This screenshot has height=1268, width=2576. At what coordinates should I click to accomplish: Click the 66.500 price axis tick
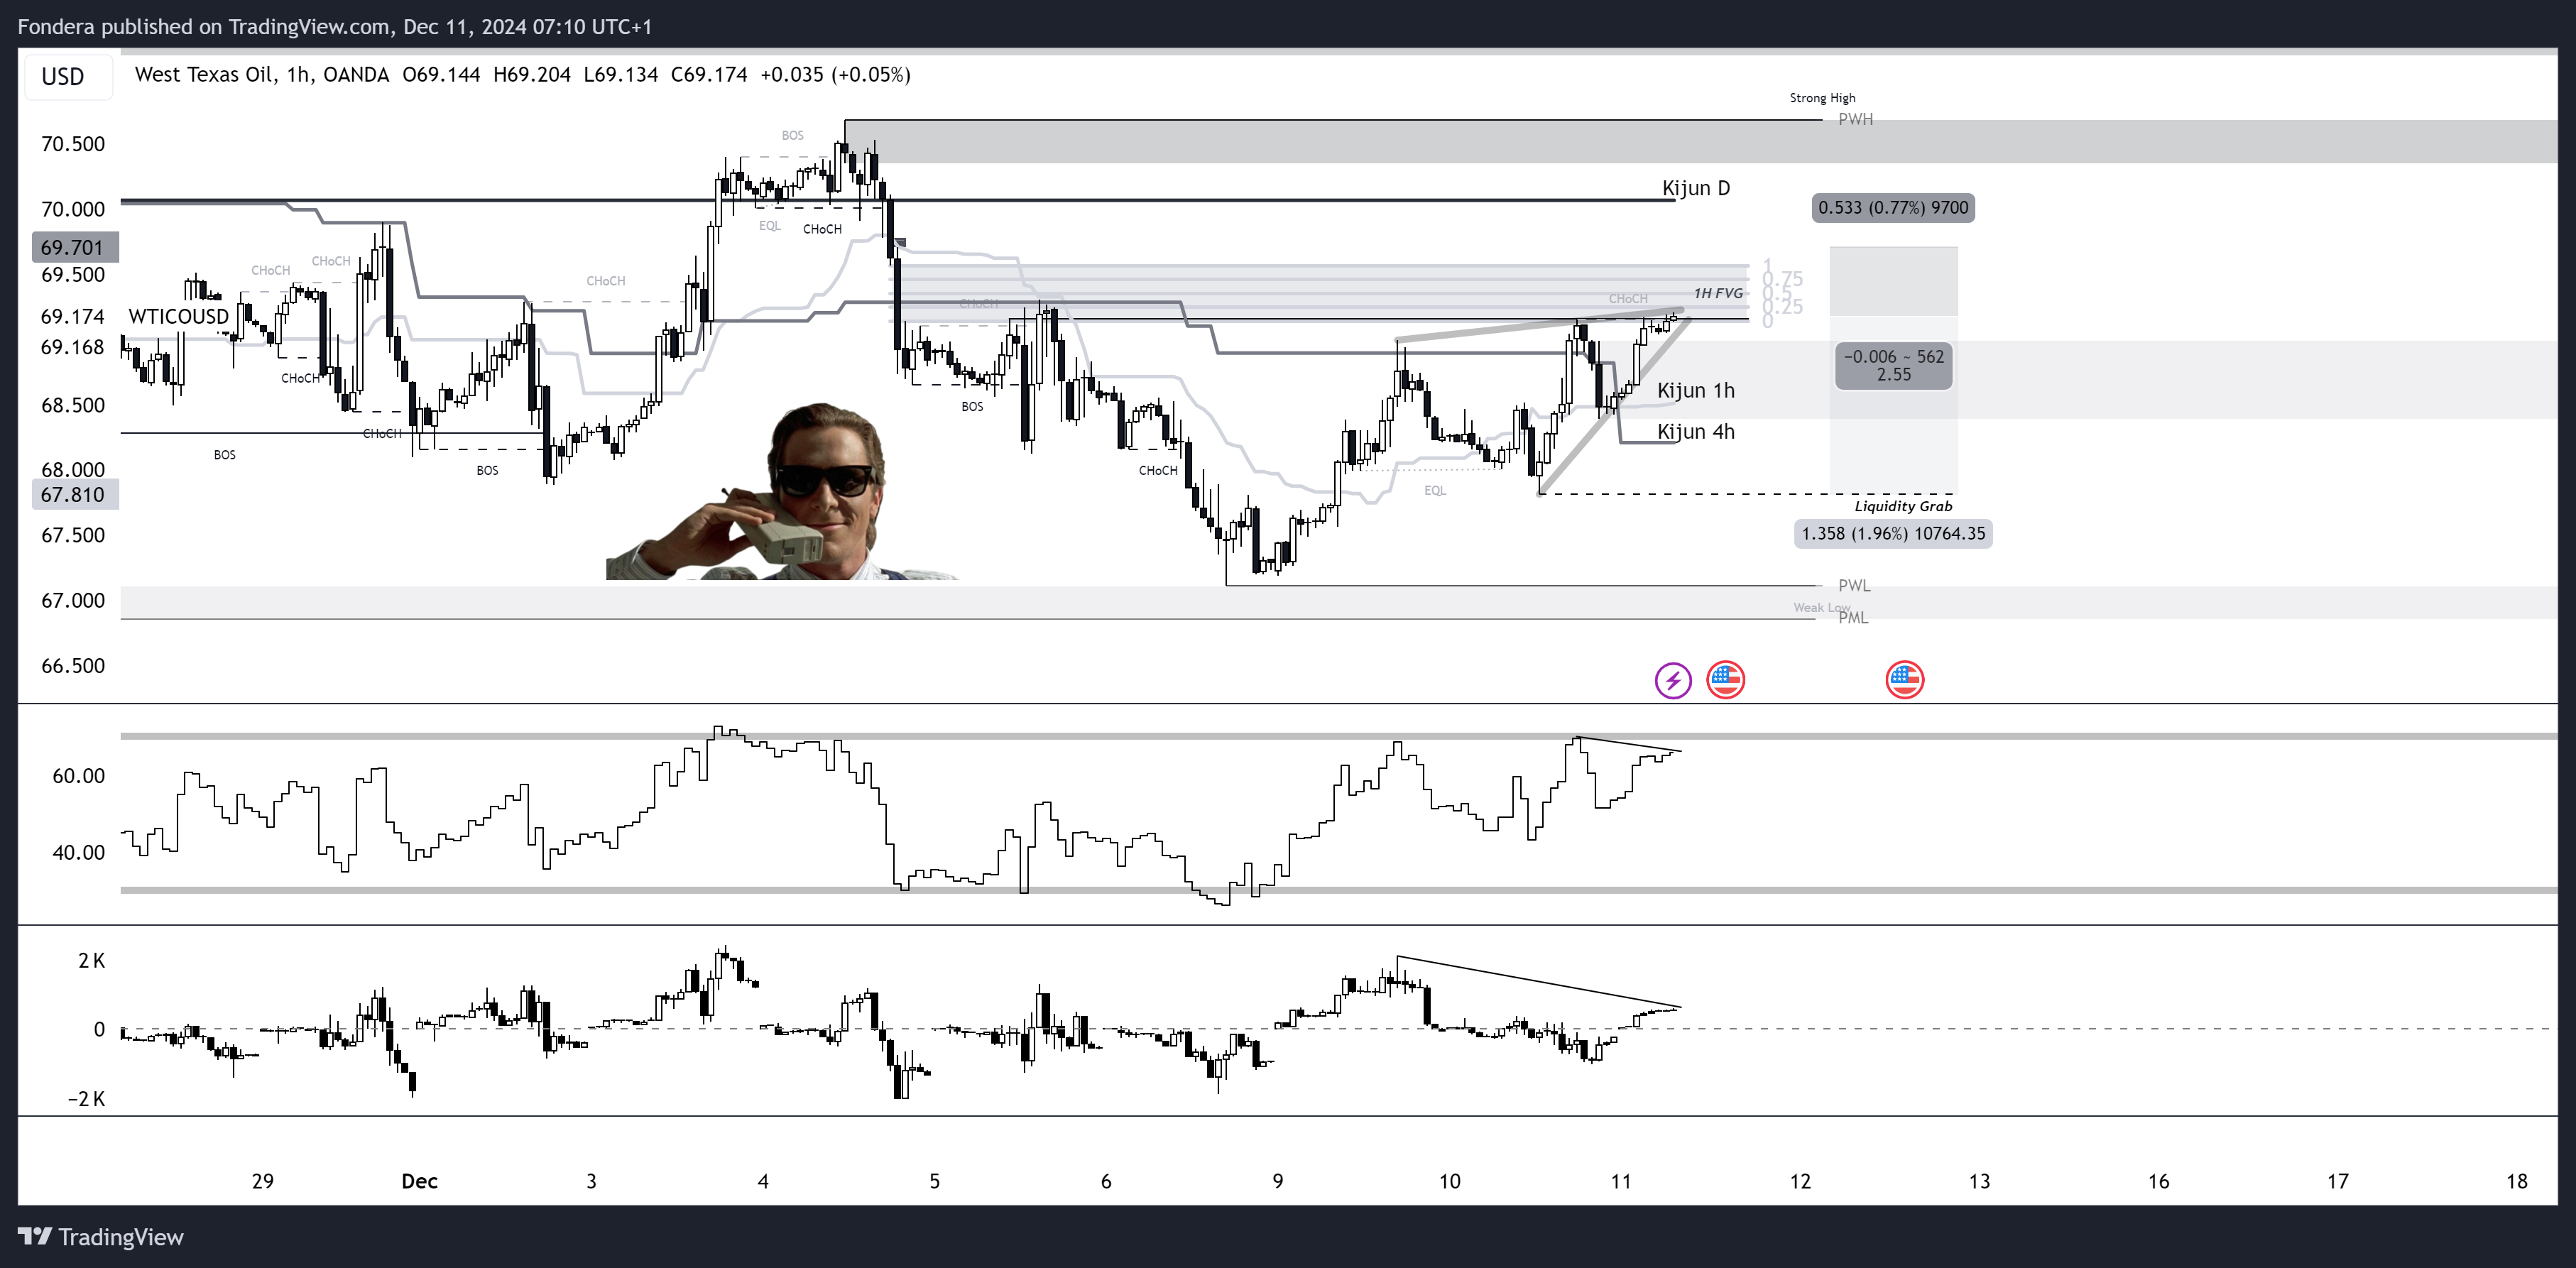[73, 666]
